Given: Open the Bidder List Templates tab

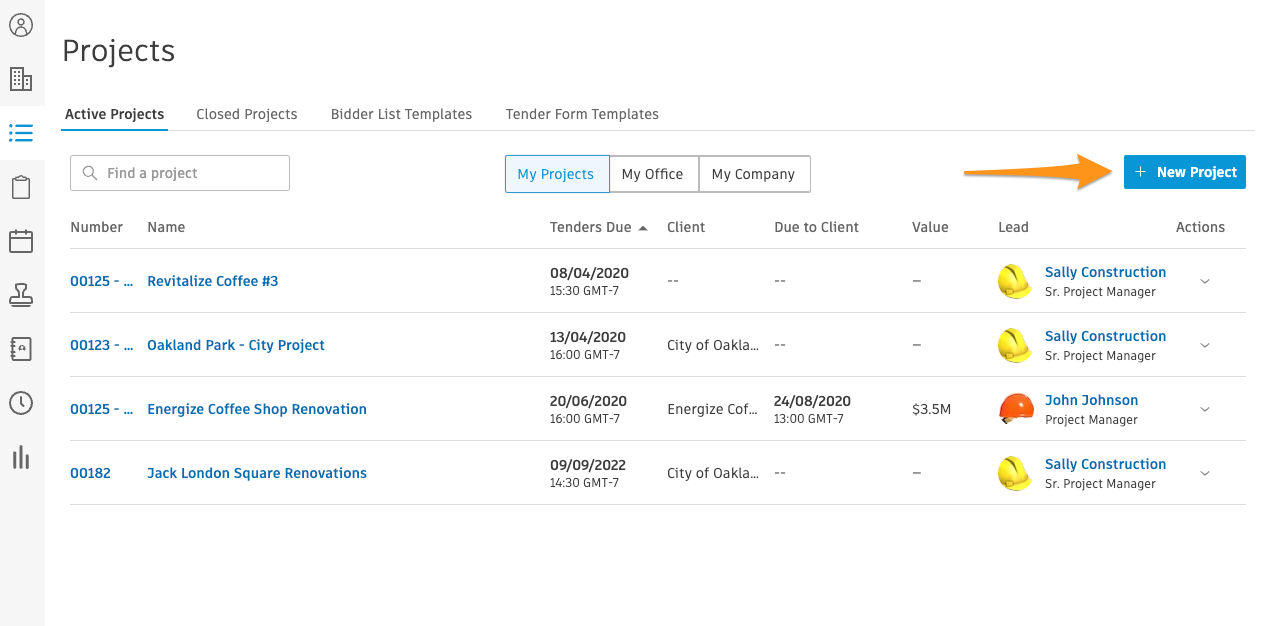Looking at the screenshot, I should 401,114.
